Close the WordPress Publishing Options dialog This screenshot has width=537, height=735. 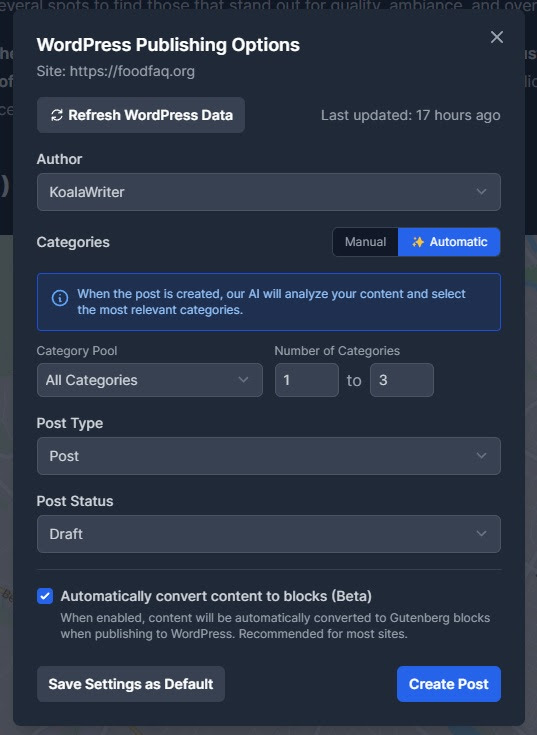(497, 37)
